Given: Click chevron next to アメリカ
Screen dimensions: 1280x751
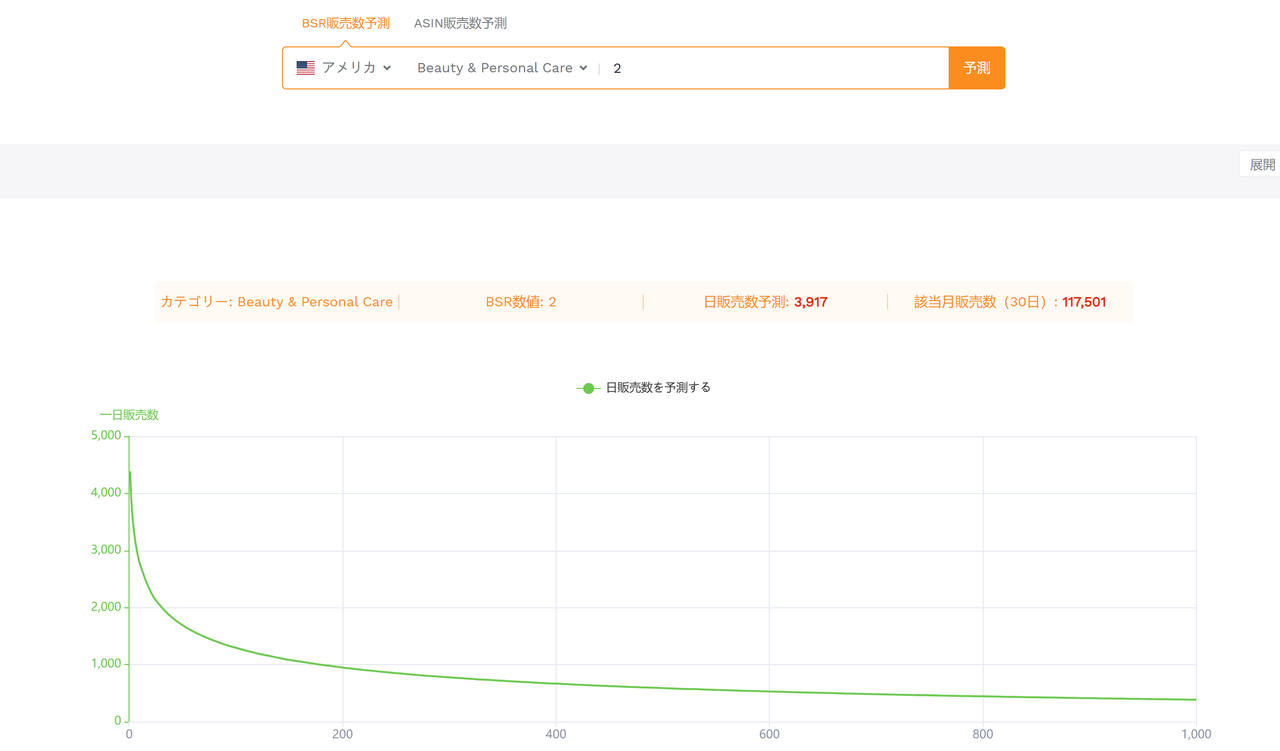Looking at the screenshot, I should [x=387, y=68].
